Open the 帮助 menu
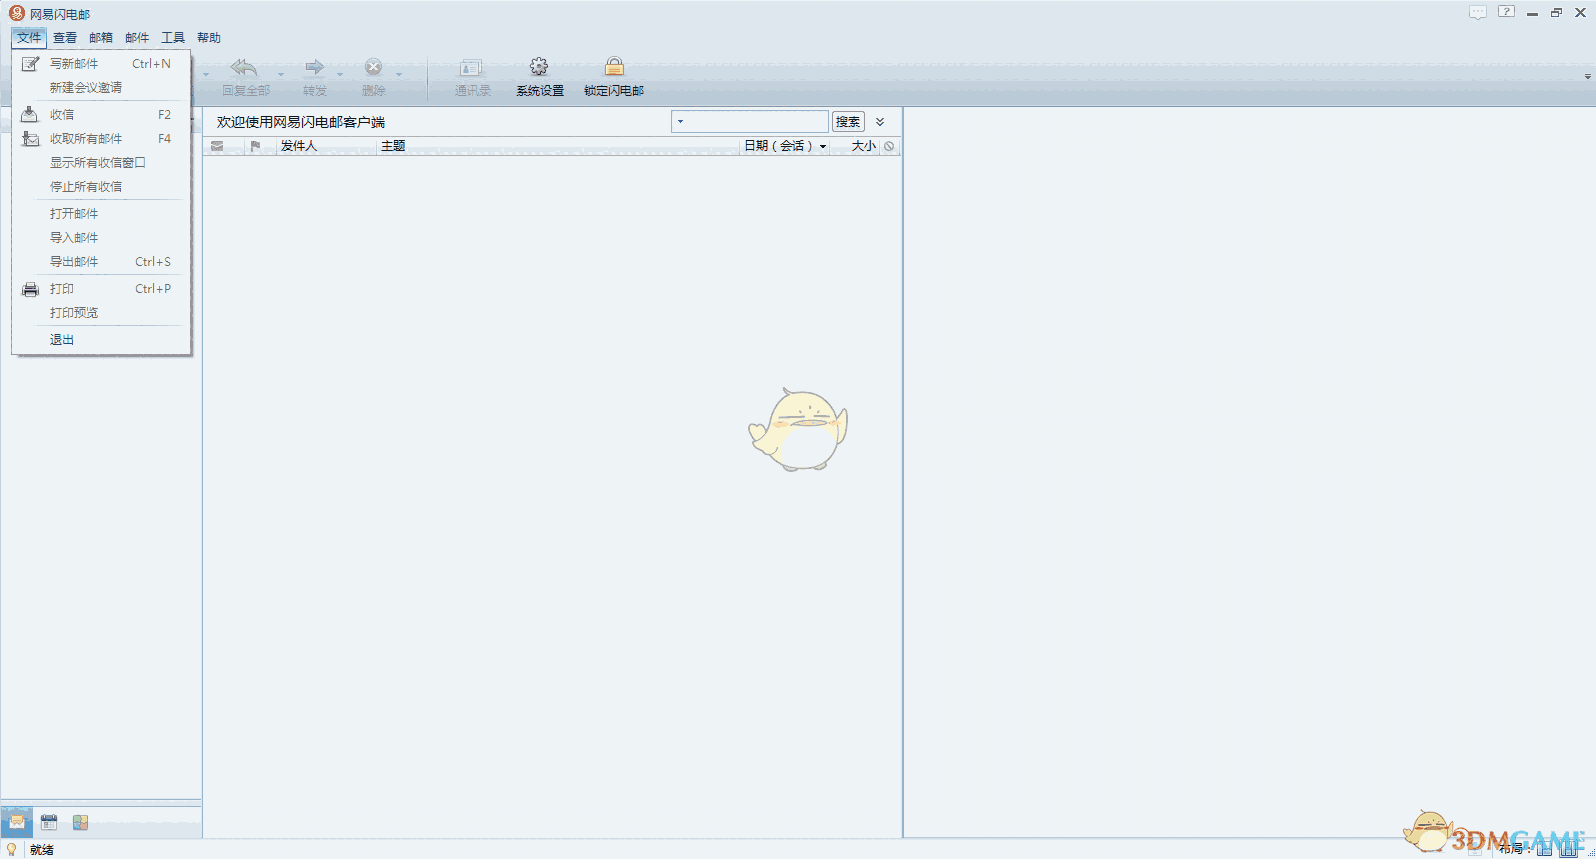 [209, 38]
